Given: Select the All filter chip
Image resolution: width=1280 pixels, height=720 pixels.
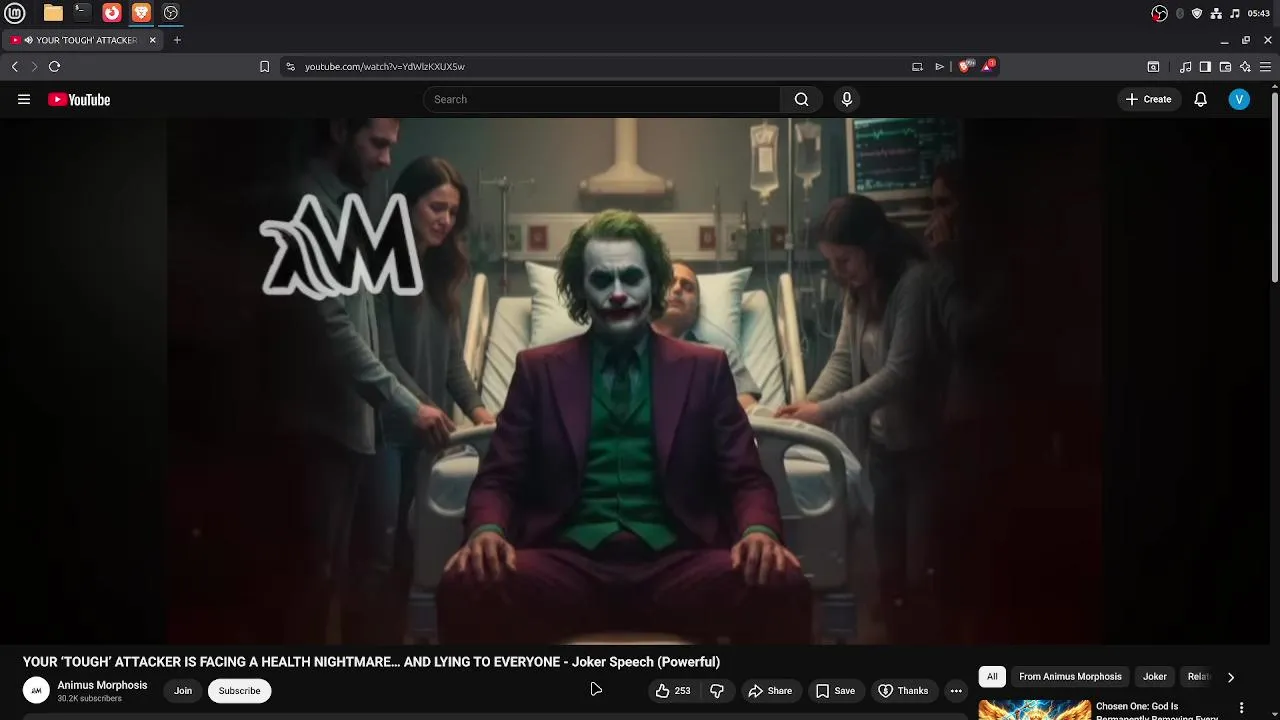Looking at the screenshot, I should click(992, 677).
